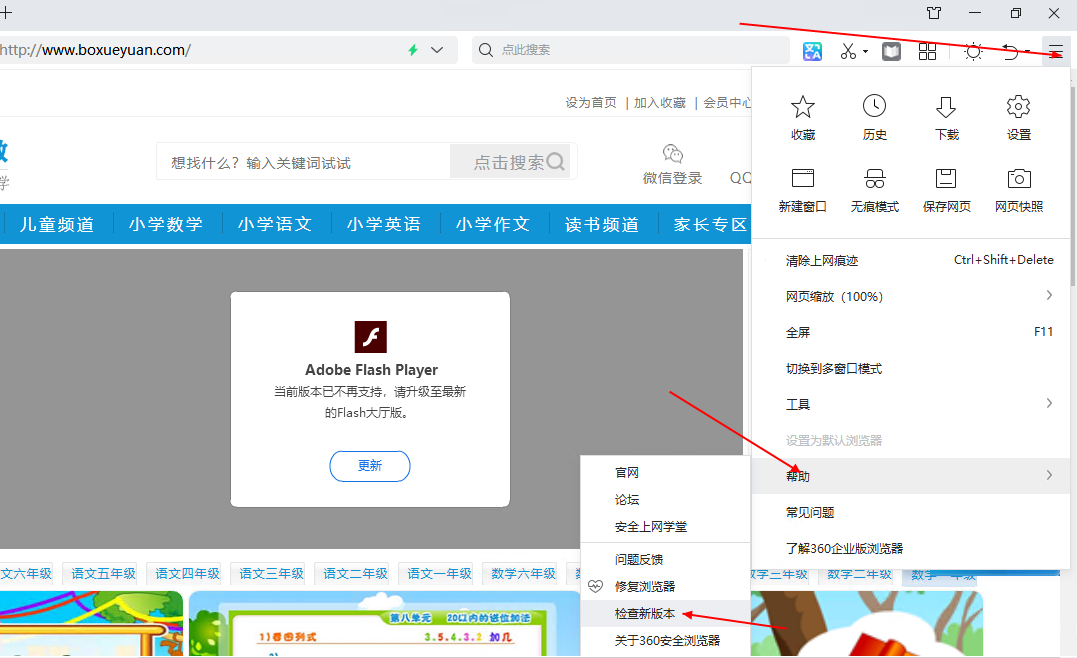Viewport: 1077px width, 658px height.
Task: Click the translate icon in toolbar
Action: (812, 51)
